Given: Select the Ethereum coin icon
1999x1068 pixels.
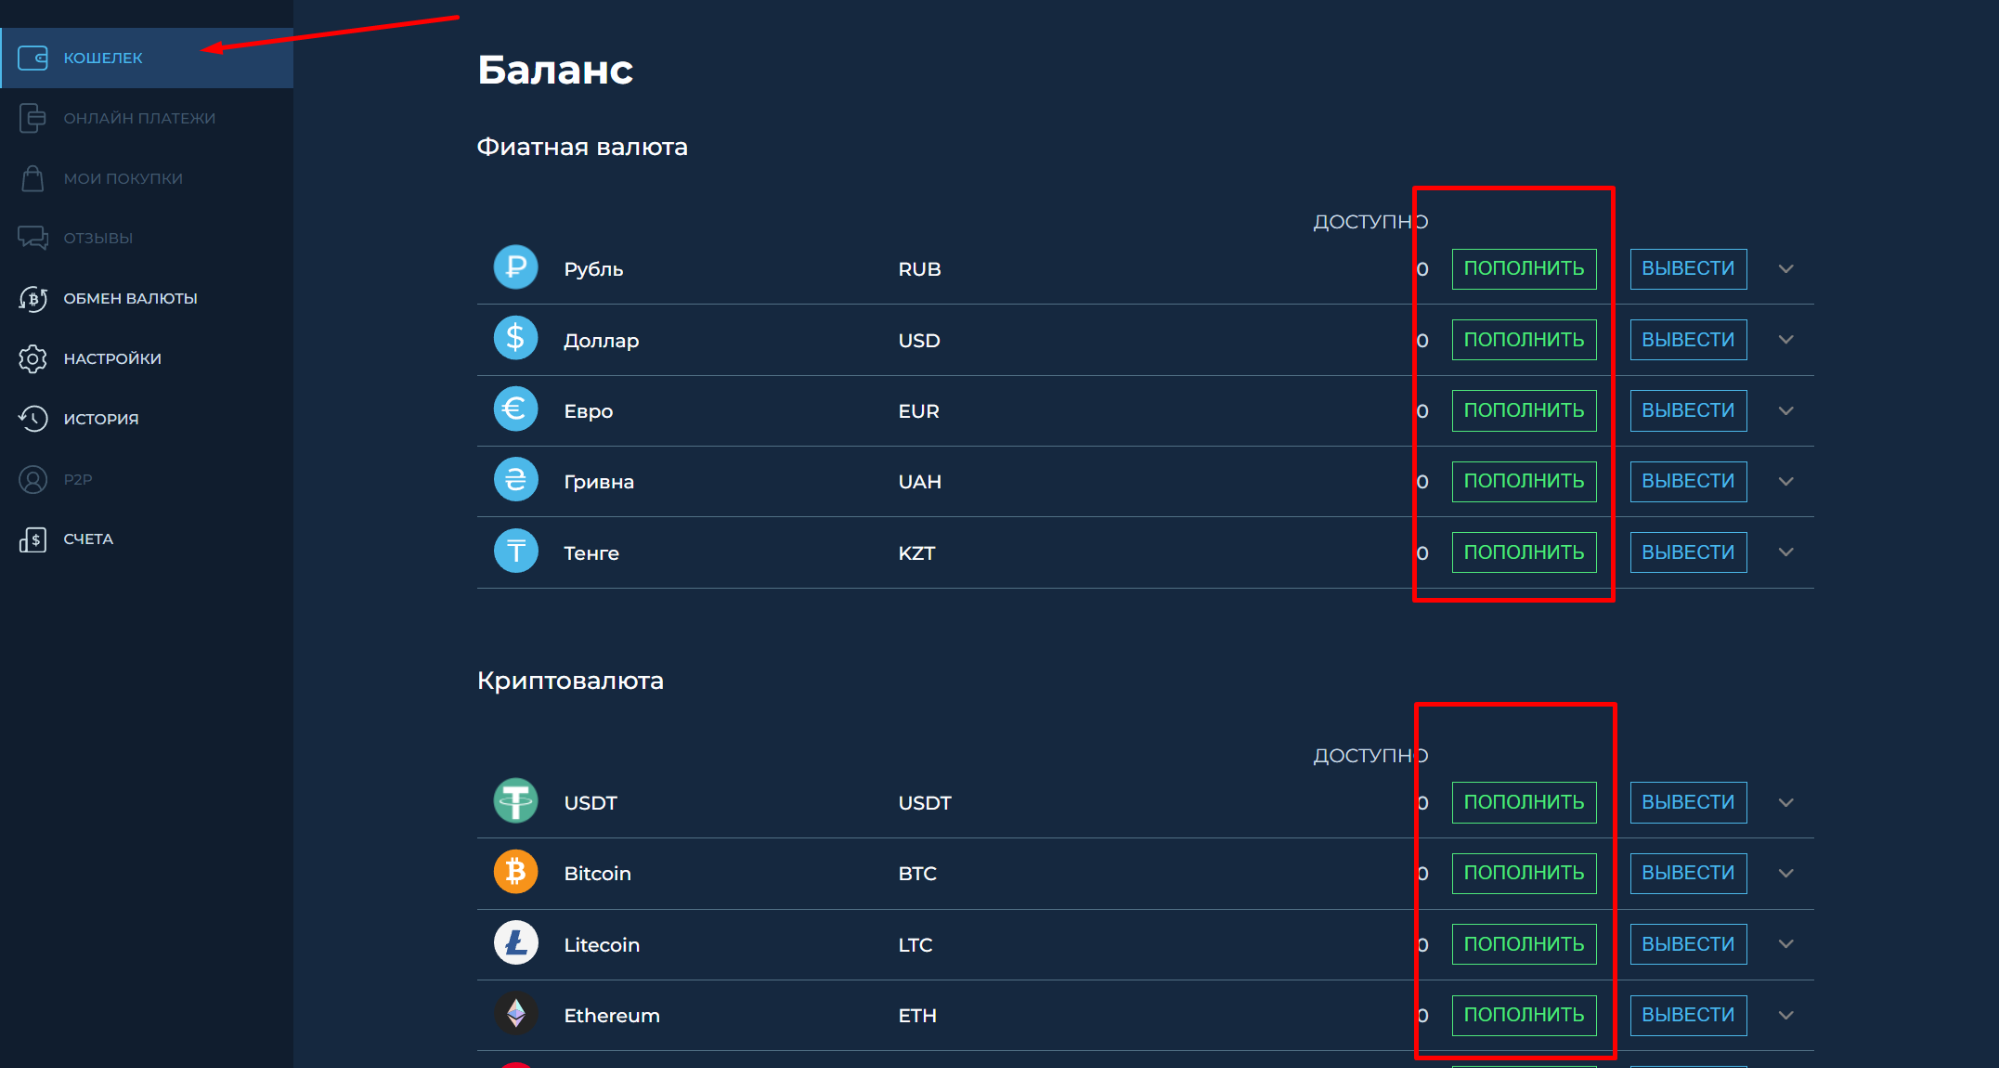Looking at the screenshot, I should [515, 1014].
